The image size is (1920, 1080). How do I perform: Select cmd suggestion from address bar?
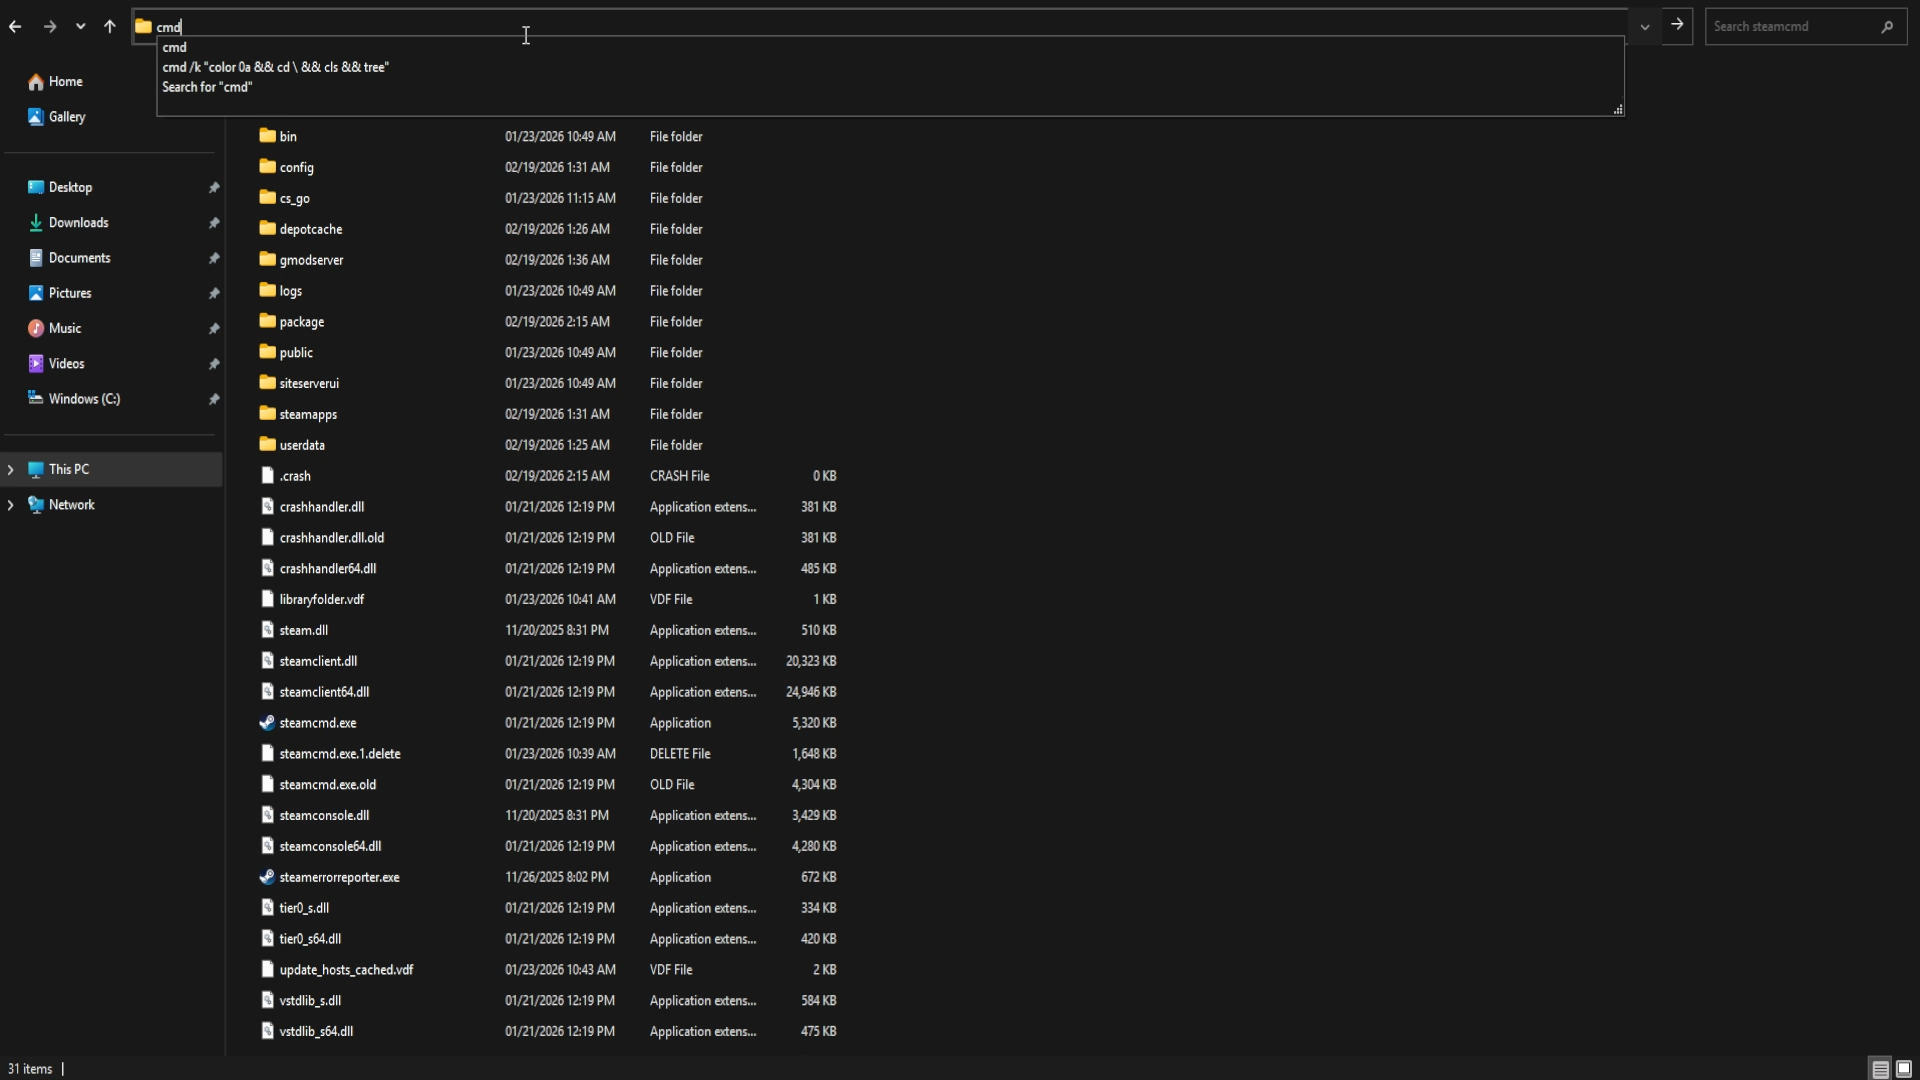tap(176, 47)
